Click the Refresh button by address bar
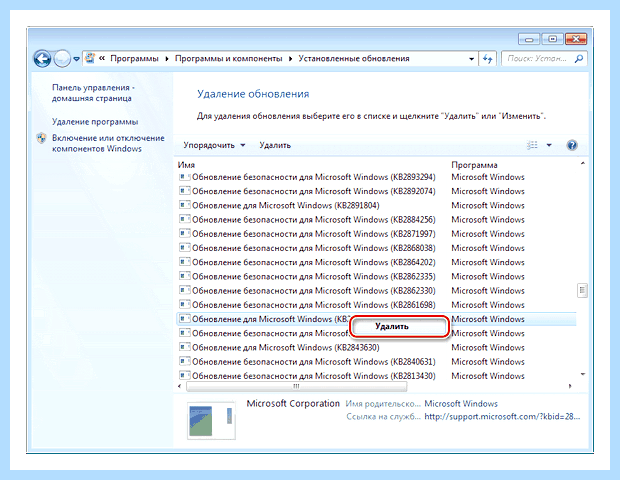 click(x=487, y=59)
